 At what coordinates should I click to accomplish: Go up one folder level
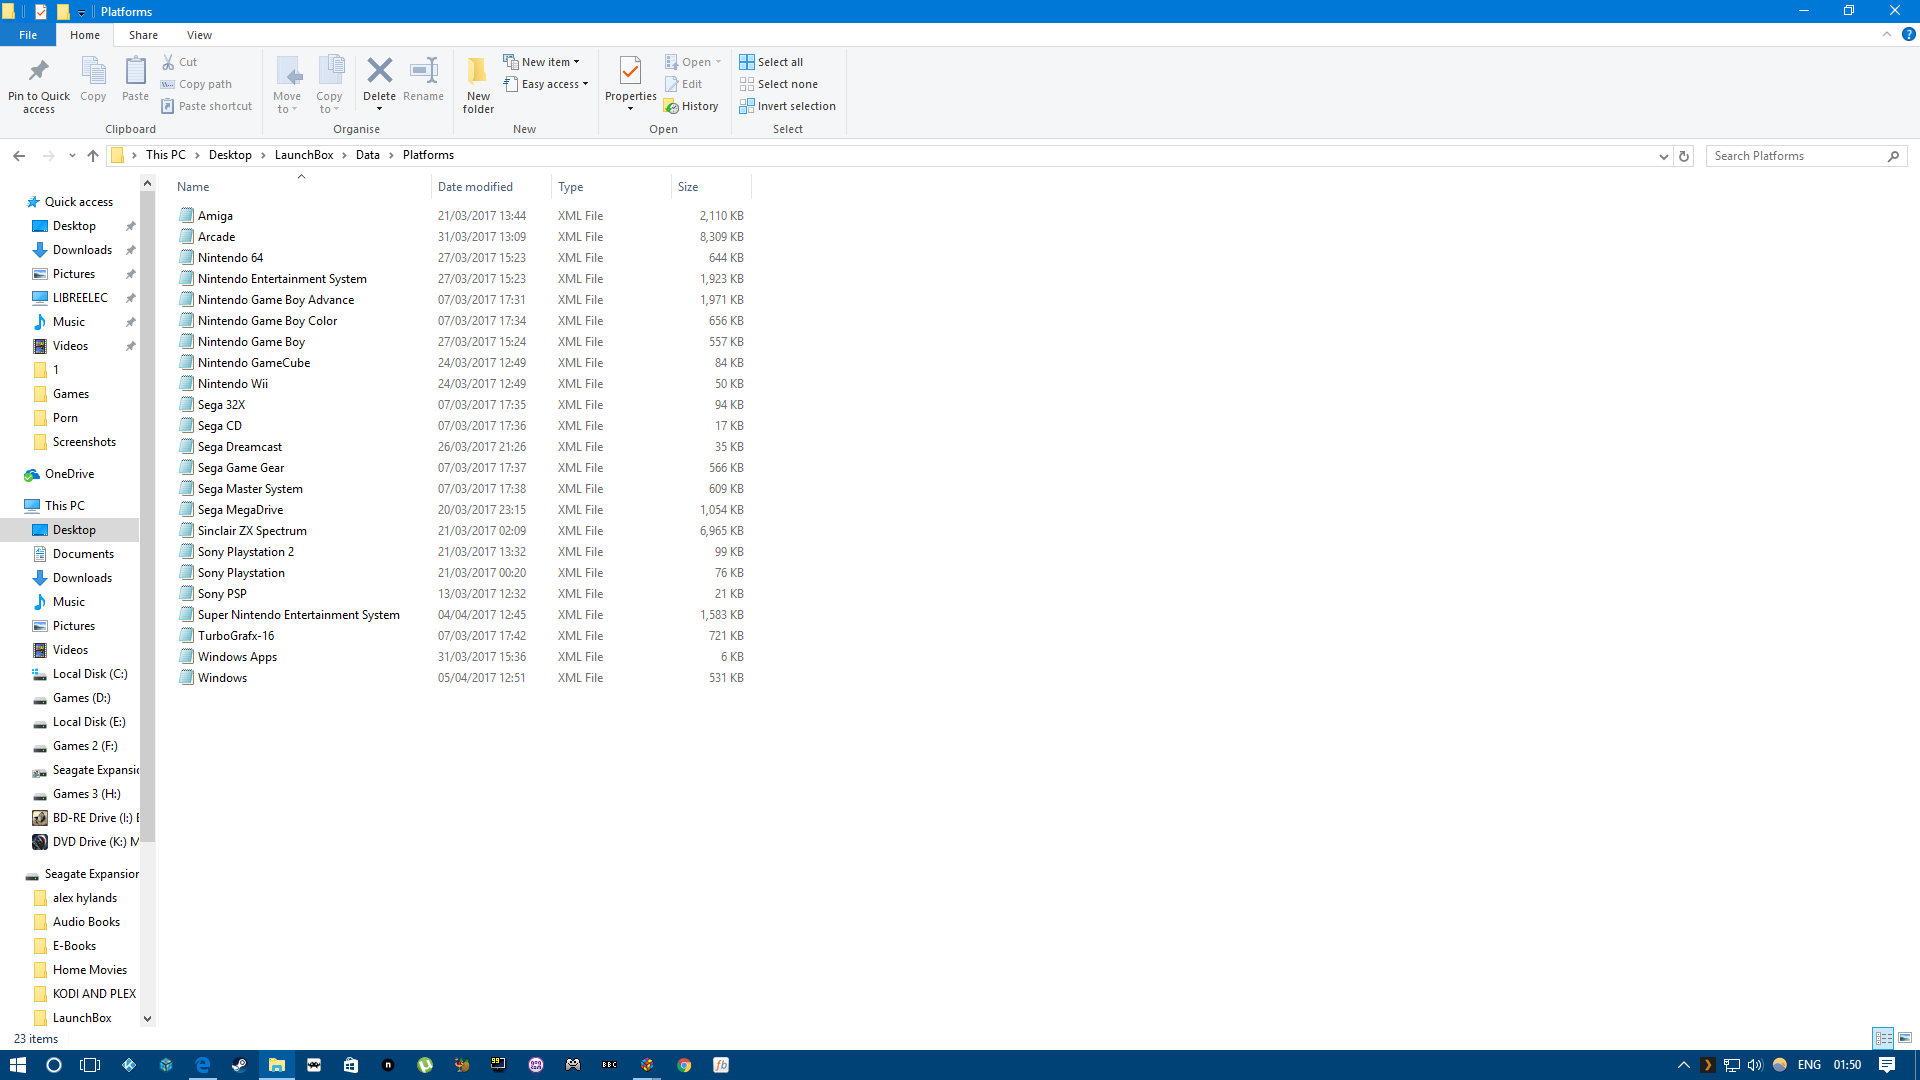click(x=93, y=155)
